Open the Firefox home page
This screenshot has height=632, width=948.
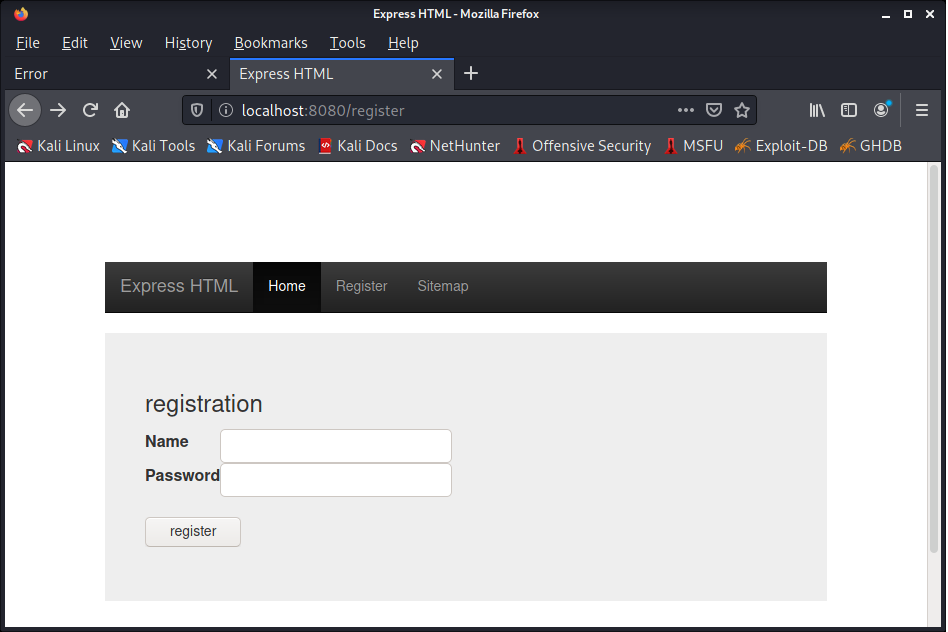tap(122, 110)
